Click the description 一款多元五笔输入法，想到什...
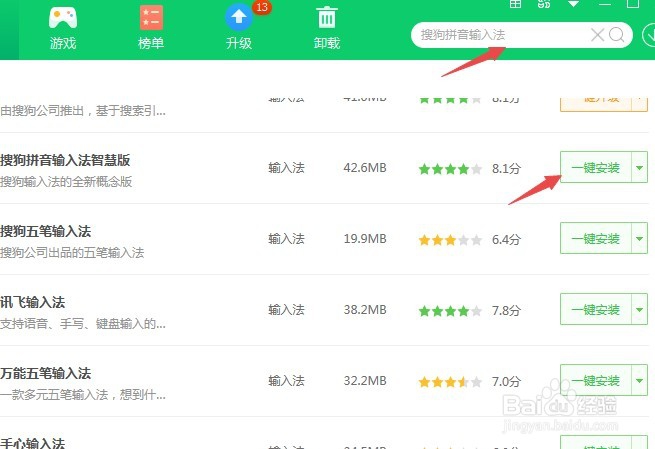 [x=83, y=395]
